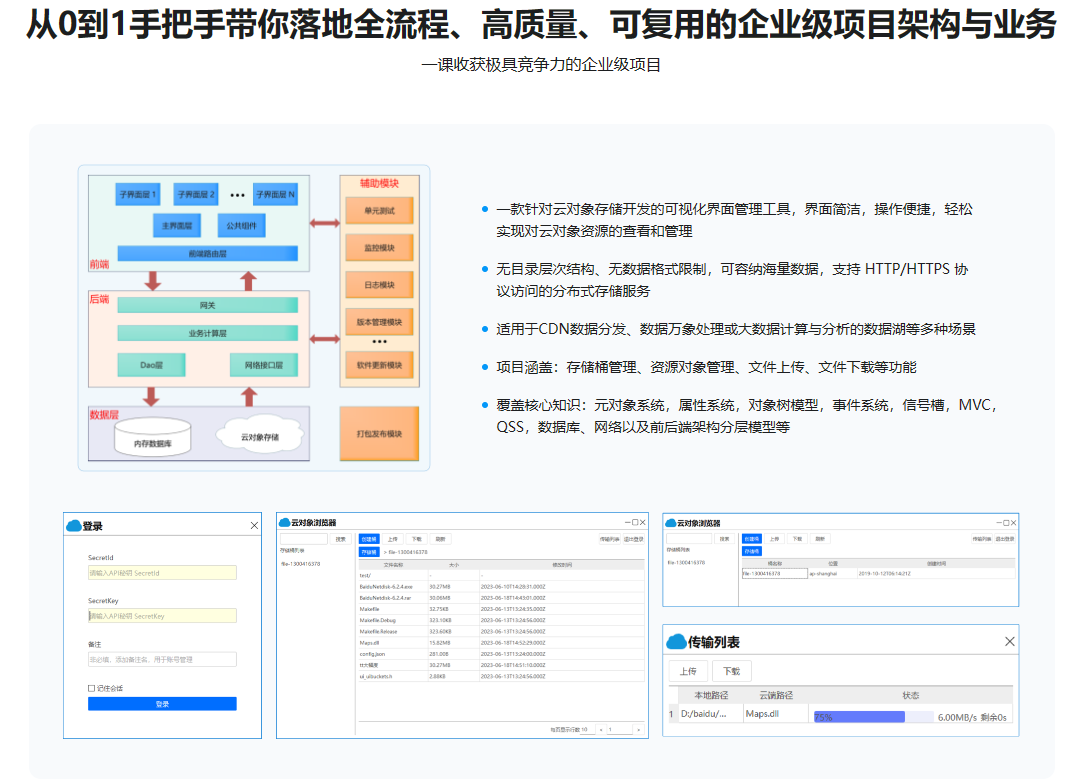Image resolution: width=1066 pixels, height=784 pixels.
Task: Close the 登录 login dialog
Action: (254, 526)
